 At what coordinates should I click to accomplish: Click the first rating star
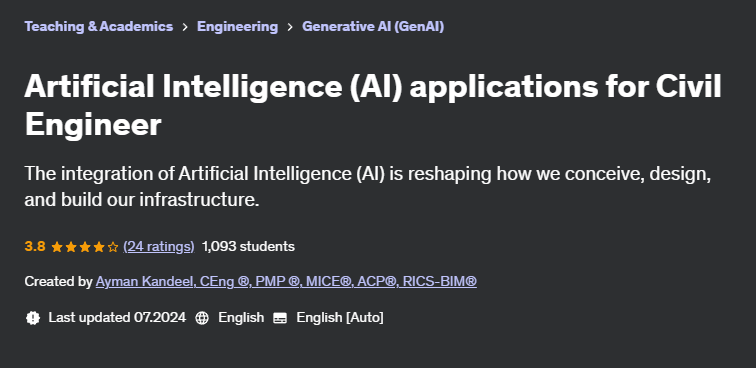[x=56, y=247]
